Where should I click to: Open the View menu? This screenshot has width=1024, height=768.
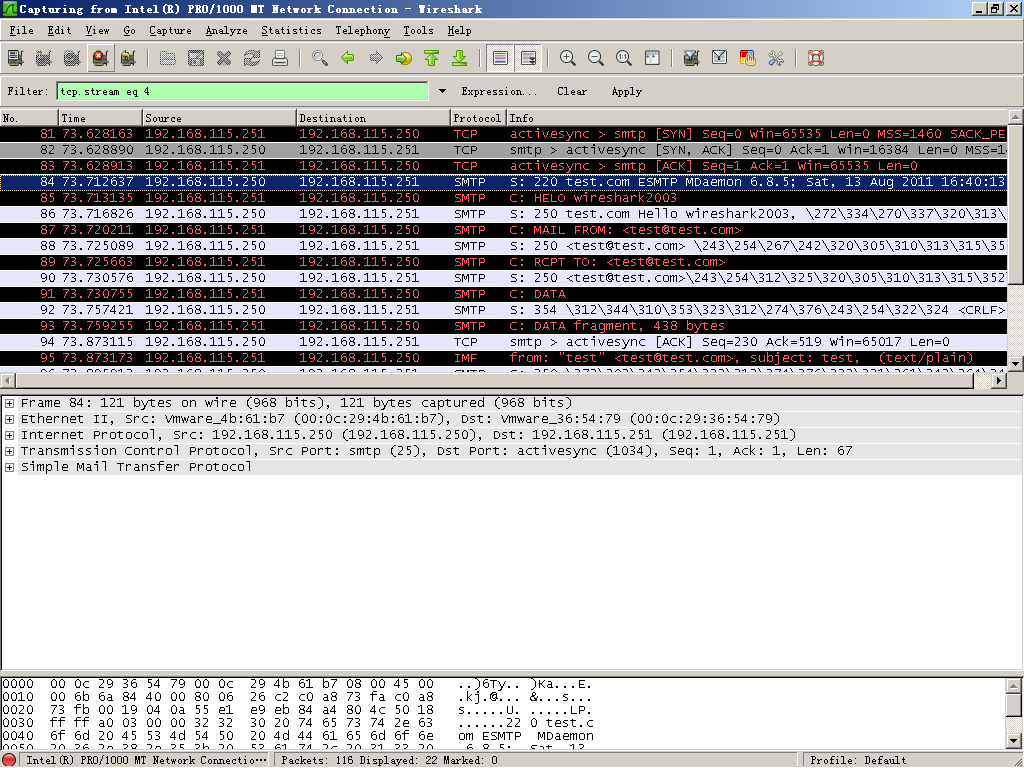coord(97,30)
